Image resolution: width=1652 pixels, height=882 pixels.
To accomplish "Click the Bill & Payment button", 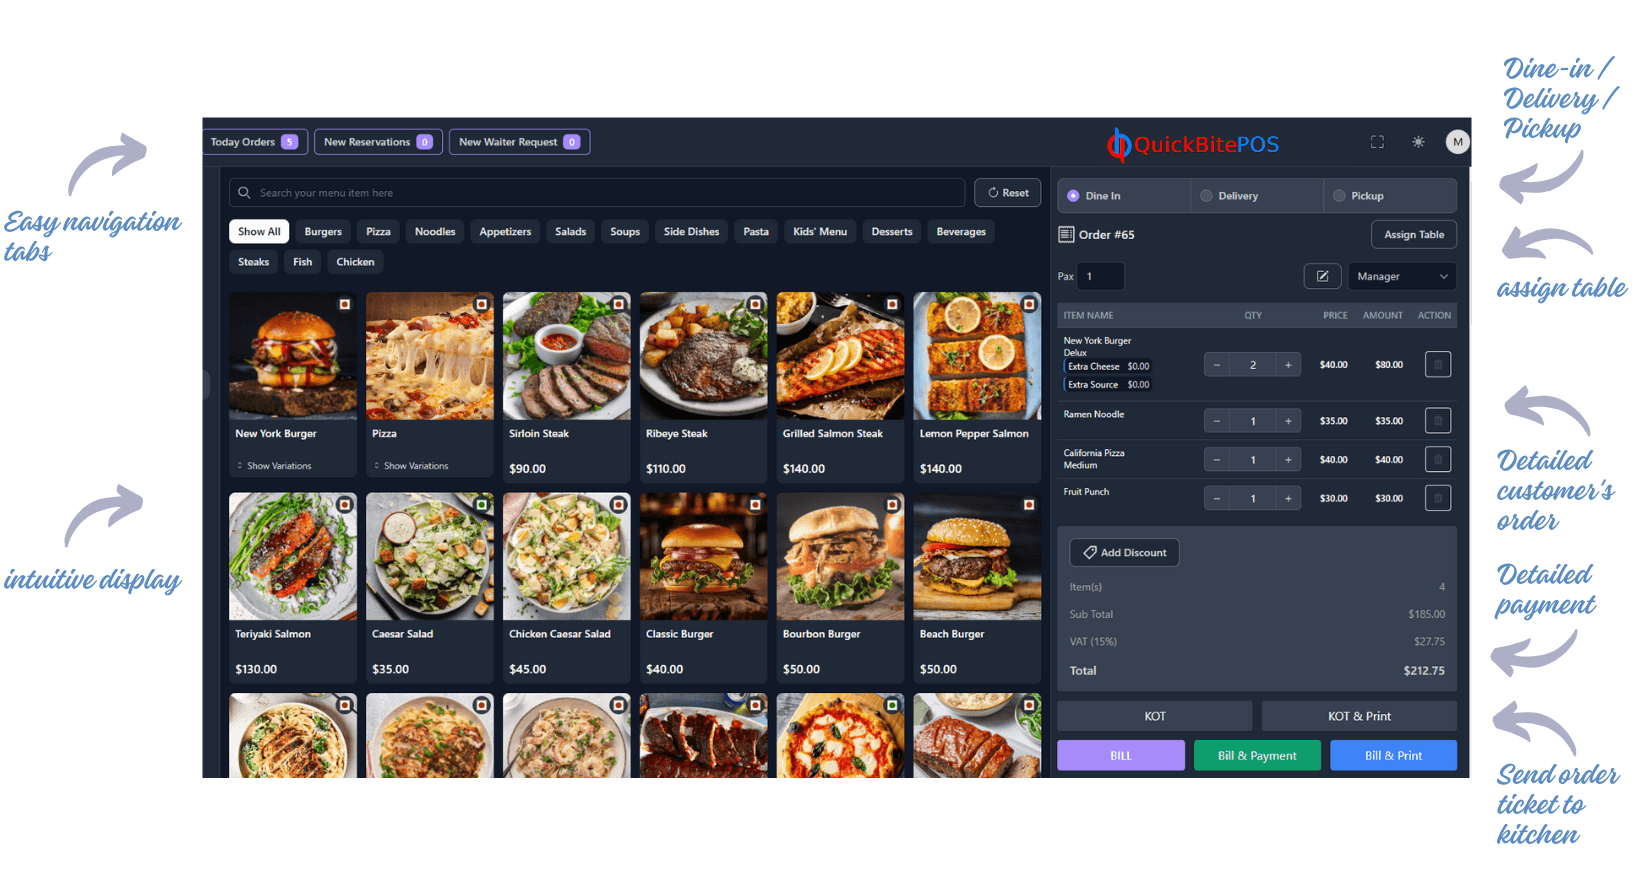I will click(x=1256, y=756).
